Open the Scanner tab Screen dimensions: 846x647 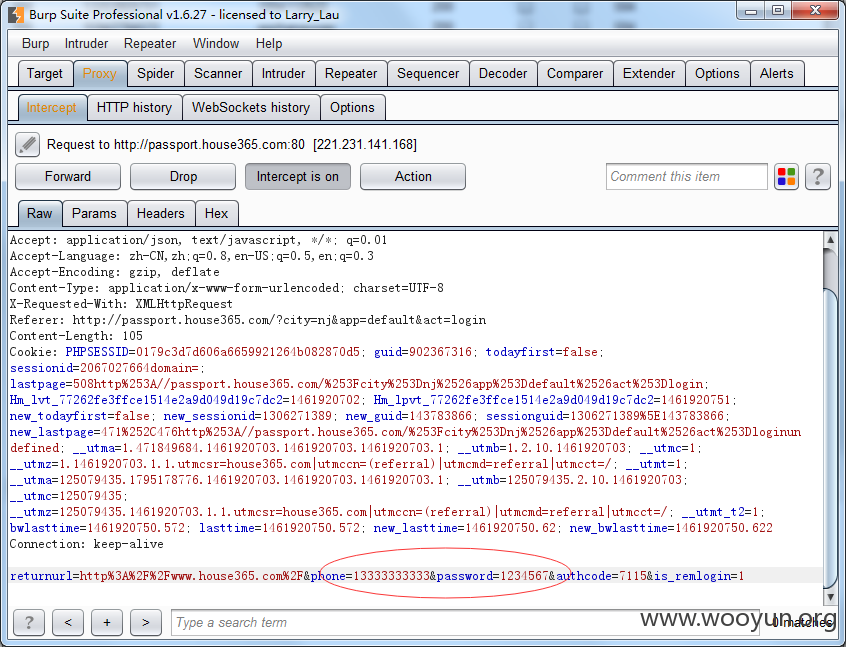click(218, 73)
